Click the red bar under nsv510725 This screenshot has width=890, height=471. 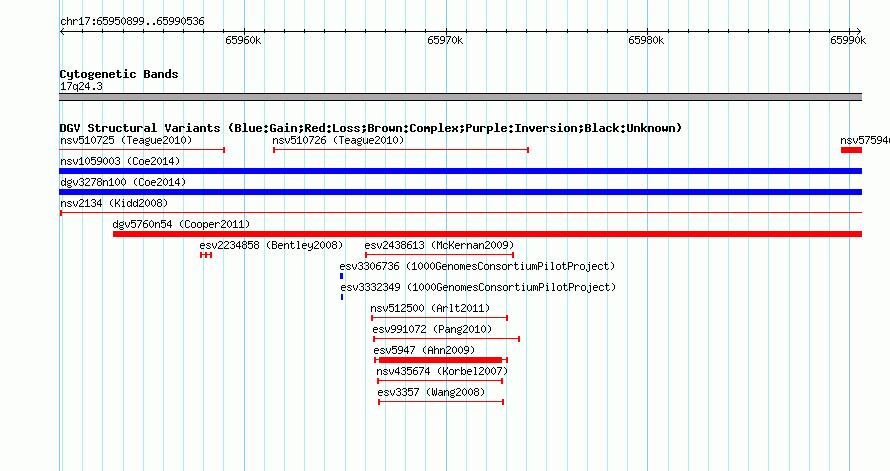tap(142, 150)
